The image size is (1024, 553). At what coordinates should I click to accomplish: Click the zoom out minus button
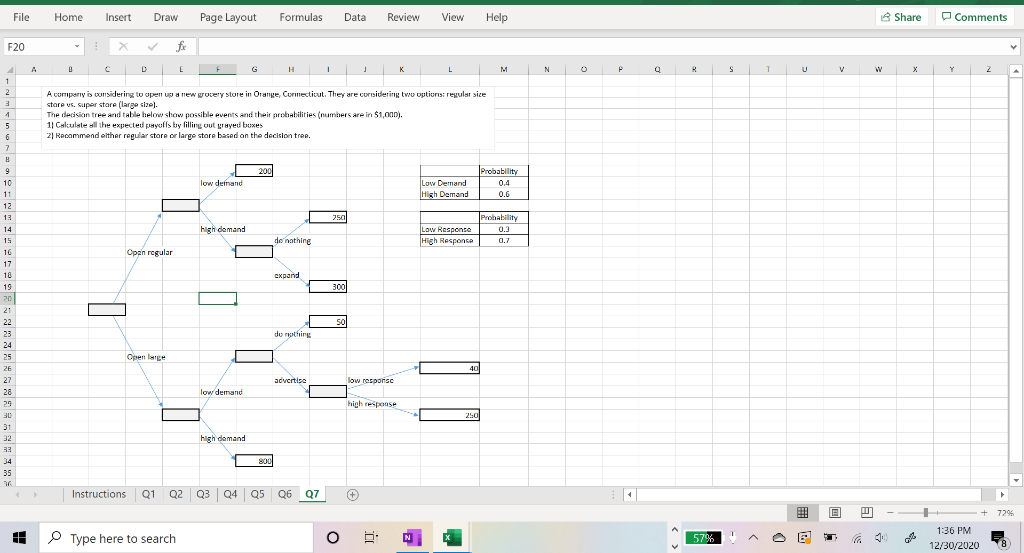coord(891,513)
